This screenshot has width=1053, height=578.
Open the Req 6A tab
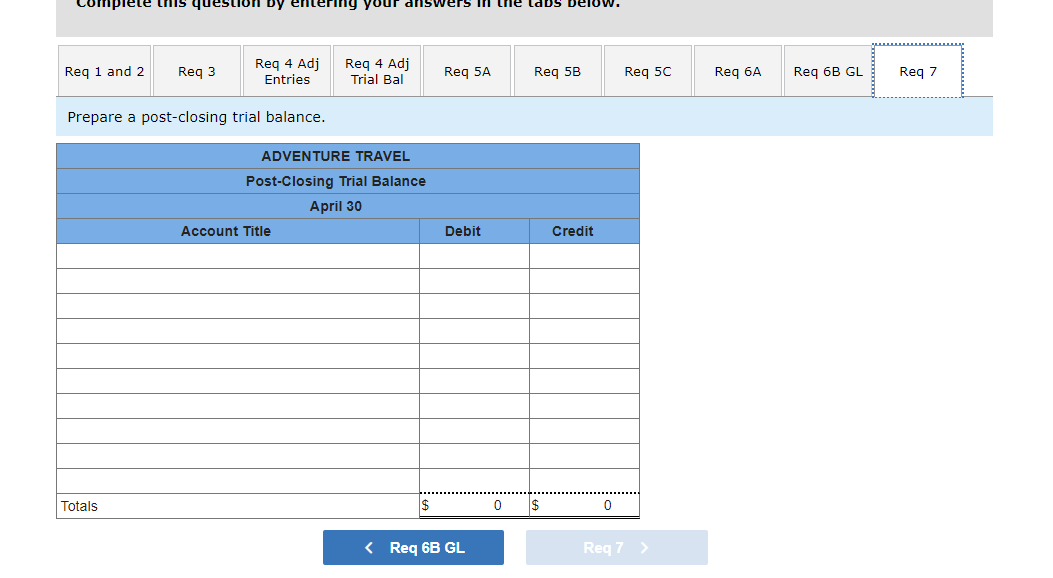pos(737,71)
